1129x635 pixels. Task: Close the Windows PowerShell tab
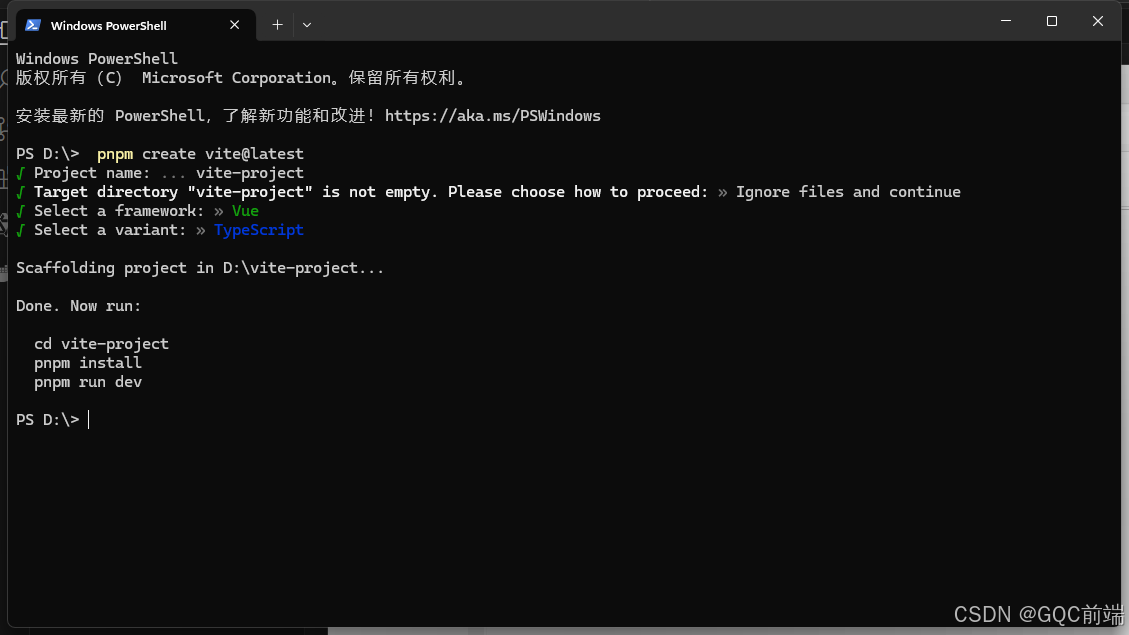click(234, 25)
